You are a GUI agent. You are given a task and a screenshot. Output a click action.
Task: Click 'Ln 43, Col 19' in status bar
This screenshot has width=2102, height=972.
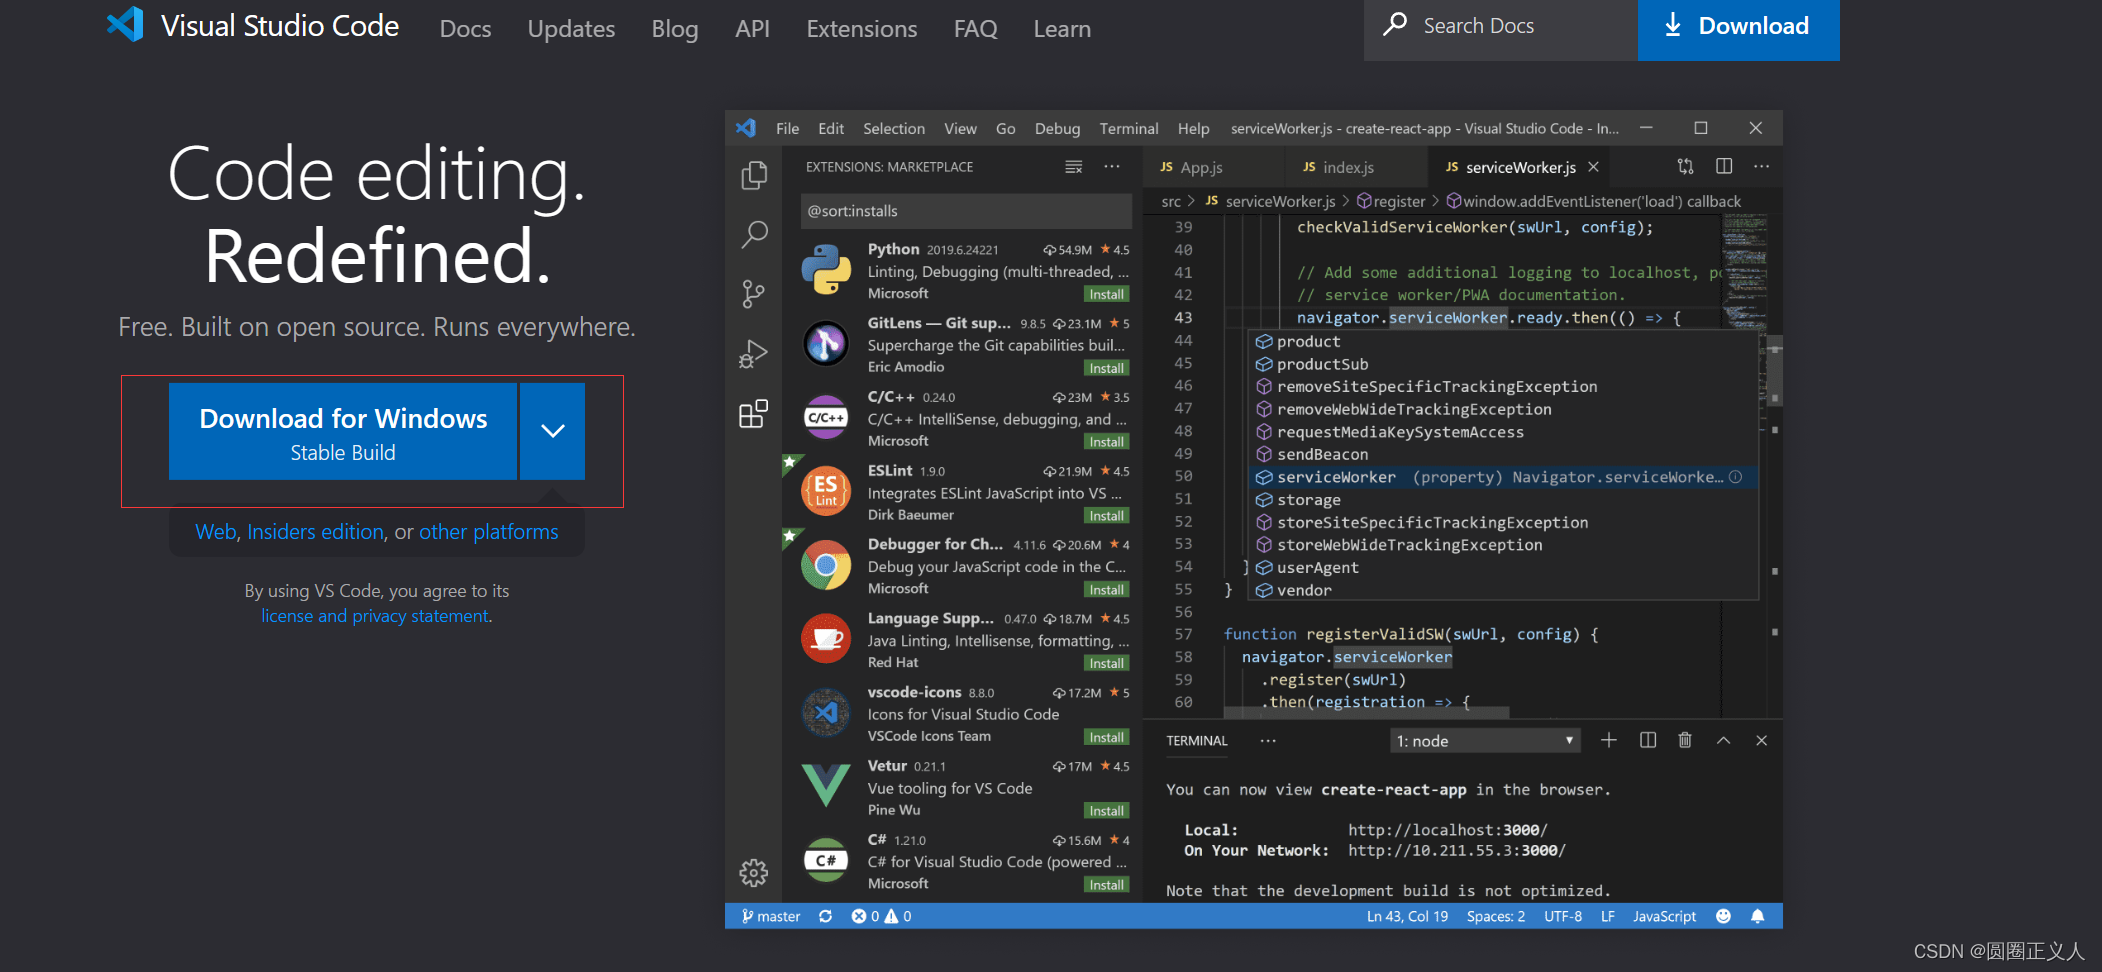coord(1407,916)
